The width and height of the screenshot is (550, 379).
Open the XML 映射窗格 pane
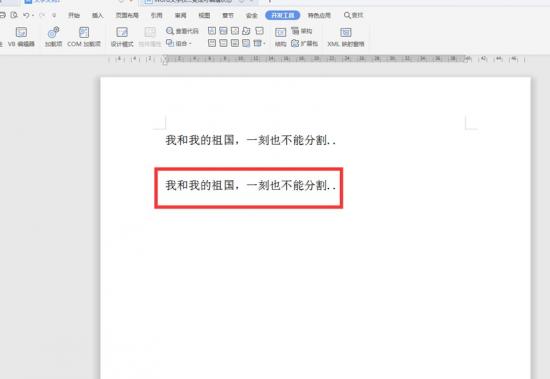pyautogui.click(x=346, y=36)
